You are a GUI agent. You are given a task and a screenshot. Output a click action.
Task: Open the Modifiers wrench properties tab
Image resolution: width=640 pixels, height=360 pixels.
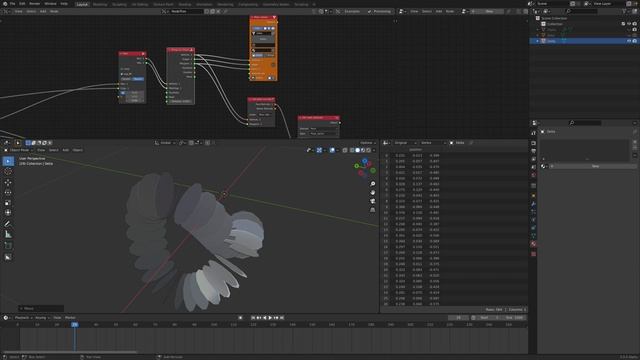(533, 204)
